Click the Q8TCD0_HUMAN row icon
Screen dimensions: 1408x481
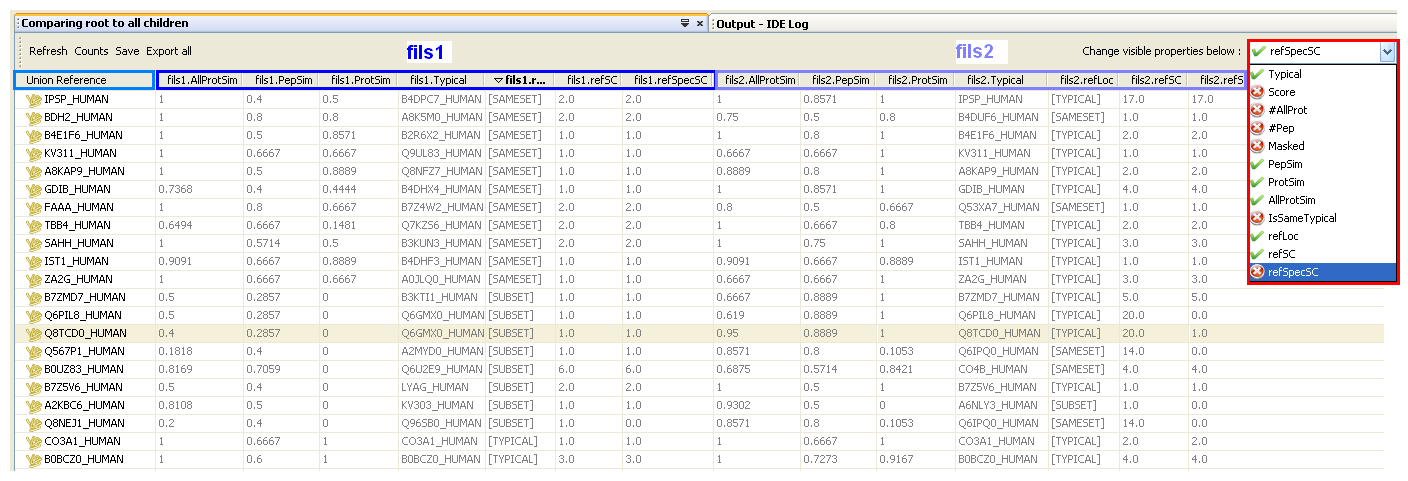33,334
